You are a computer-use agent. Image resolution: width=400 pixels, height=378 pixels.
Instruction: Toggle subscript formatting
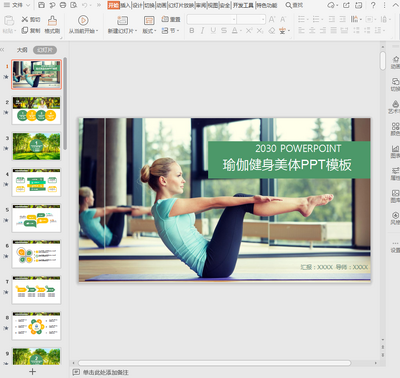point(260,31)
